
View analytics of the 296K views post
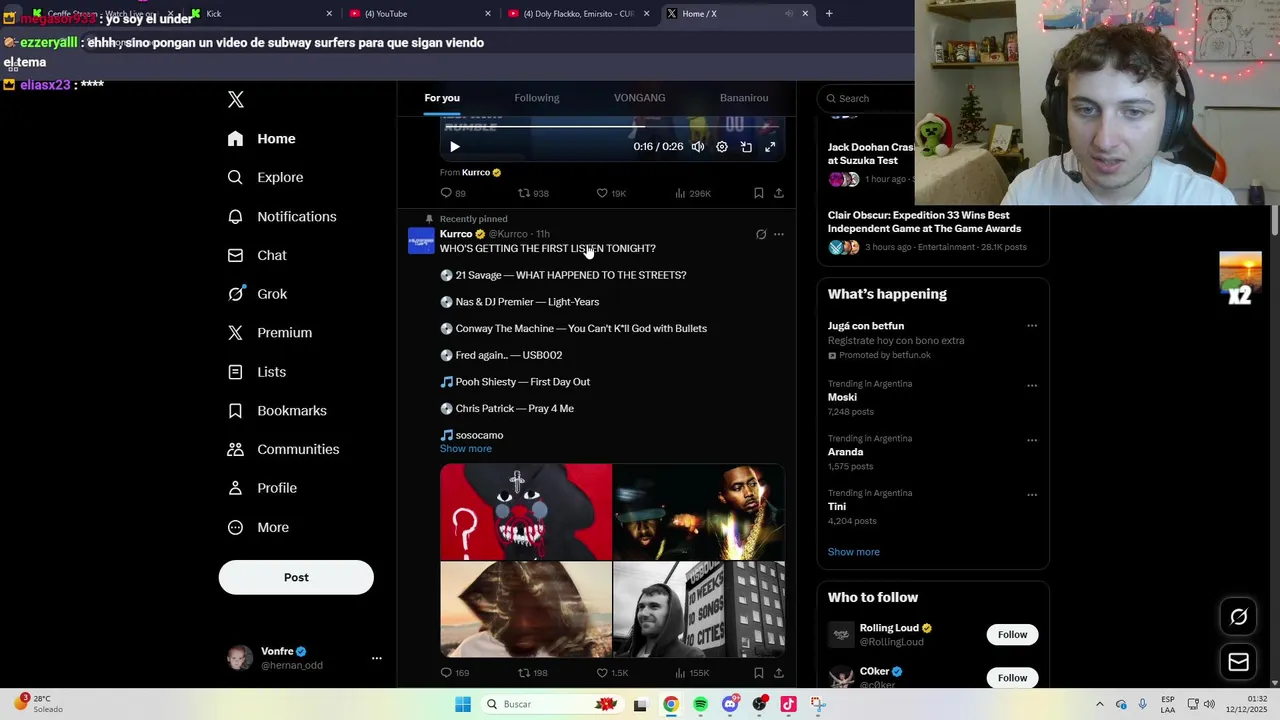click(693, 193)
